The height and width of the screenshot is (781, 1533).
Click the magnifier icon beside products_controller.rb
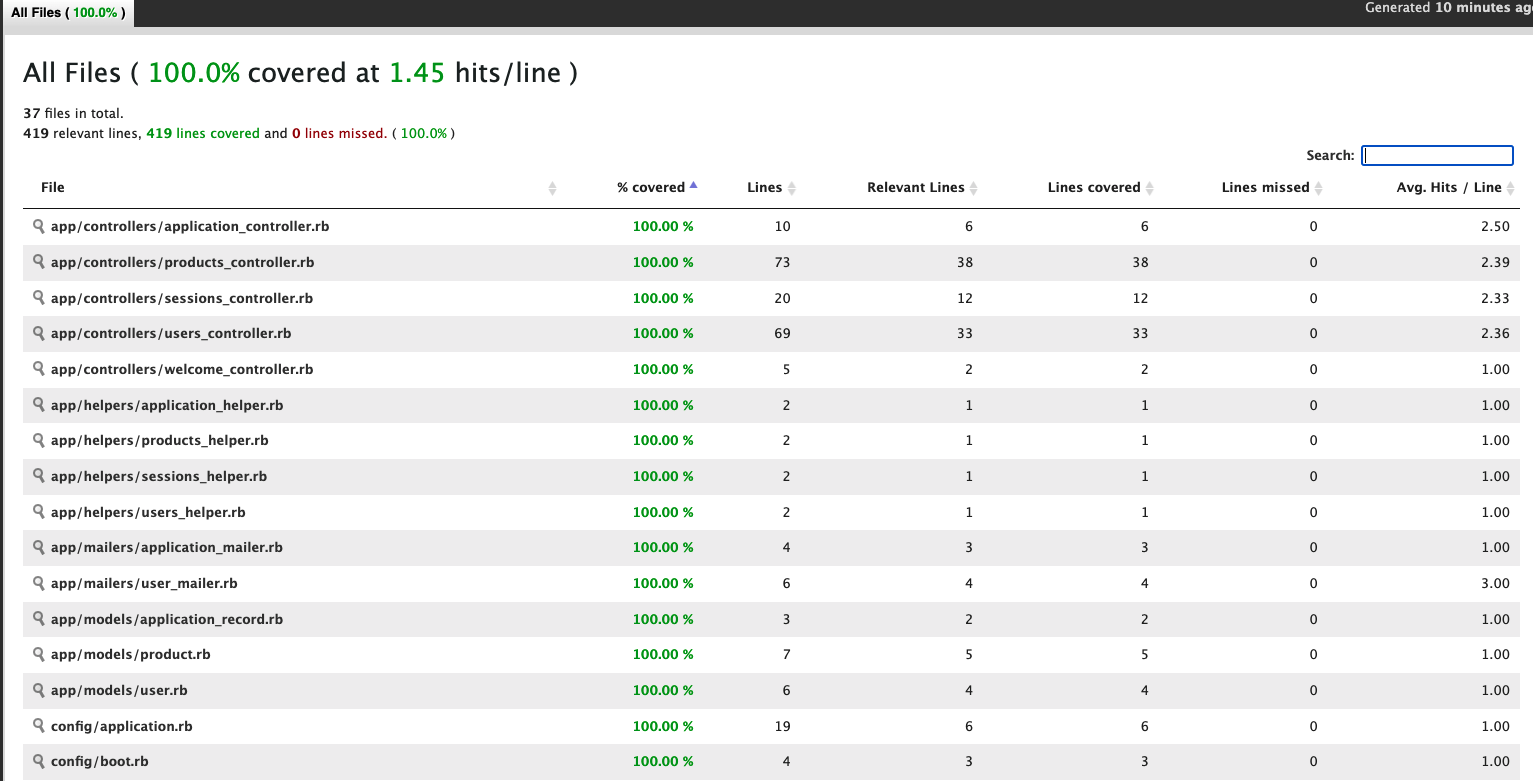coord(39,262)
